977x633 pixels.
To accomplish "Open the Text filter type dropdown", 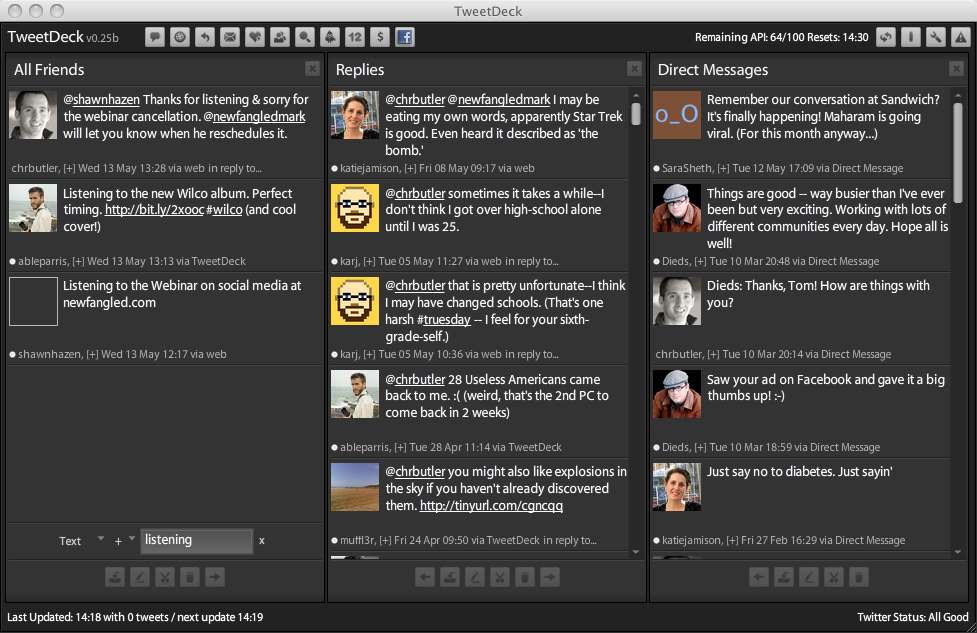I will (81, 541).
